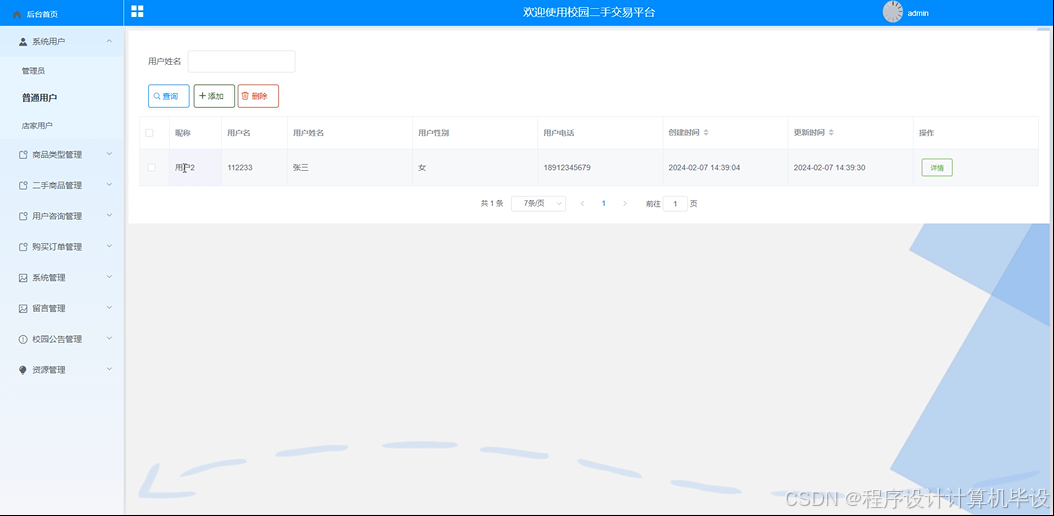Click the icon beside 二手商品管理
Screen dimensions: 1054x516
point(24,185)
